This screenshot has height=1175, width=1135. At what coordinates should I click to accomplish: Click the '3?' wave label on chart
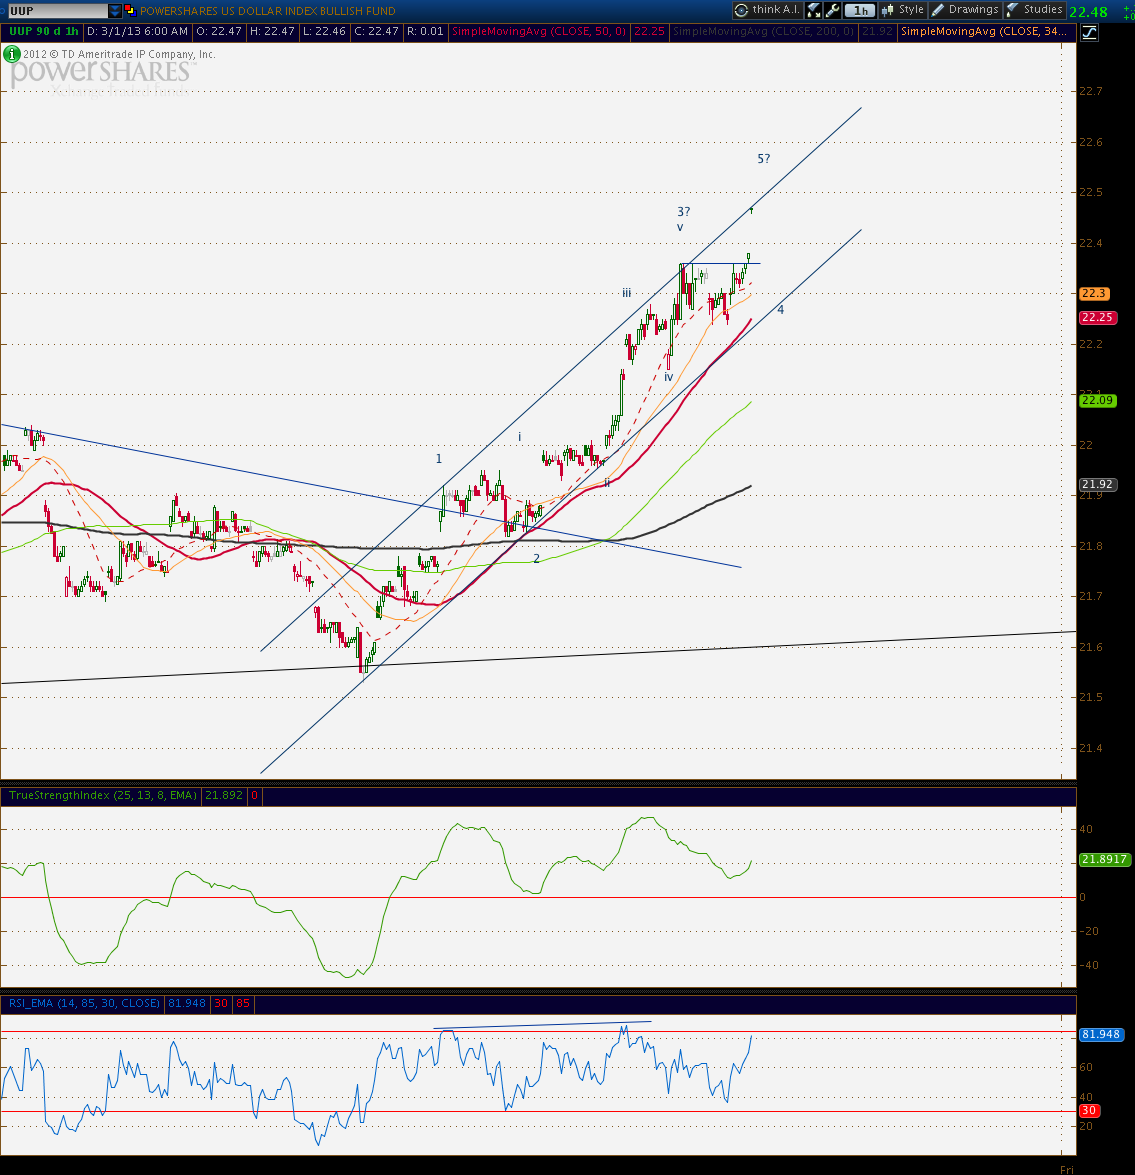(x=683, y=212)
